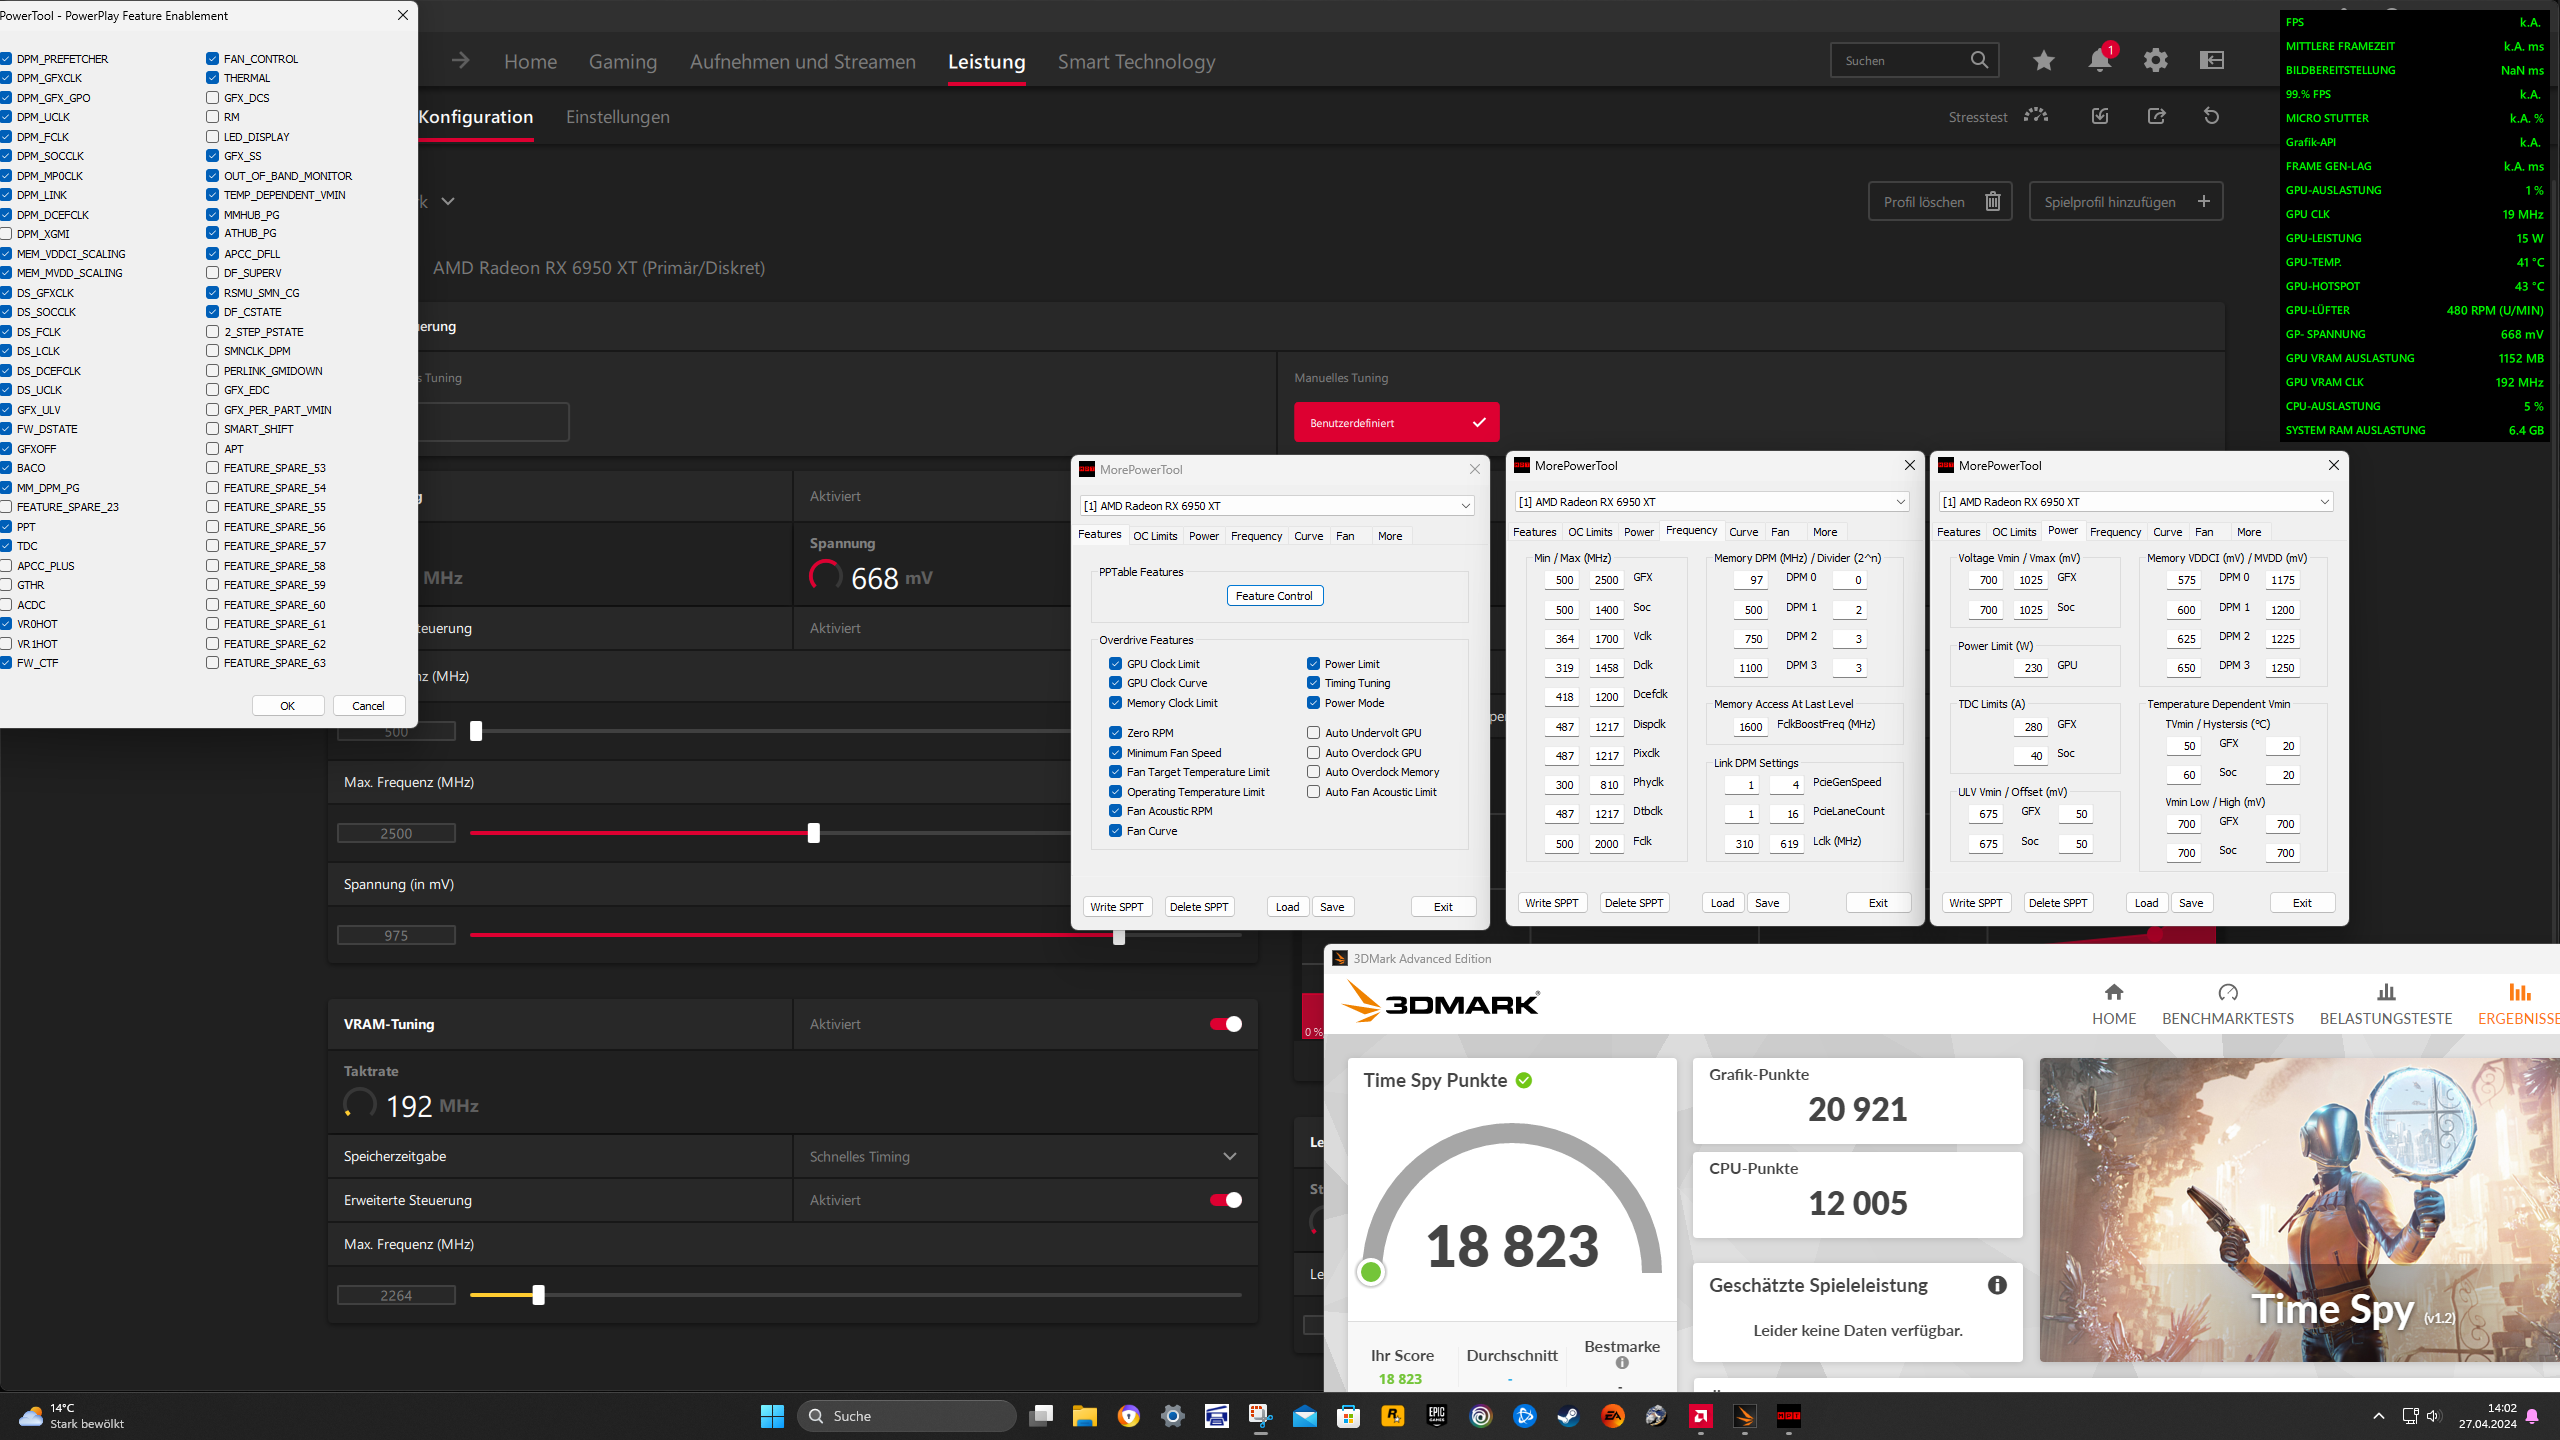Viewport: 2560px width, 1440px height.
Task: Switch to the Gaming tab
Action: 622,62
